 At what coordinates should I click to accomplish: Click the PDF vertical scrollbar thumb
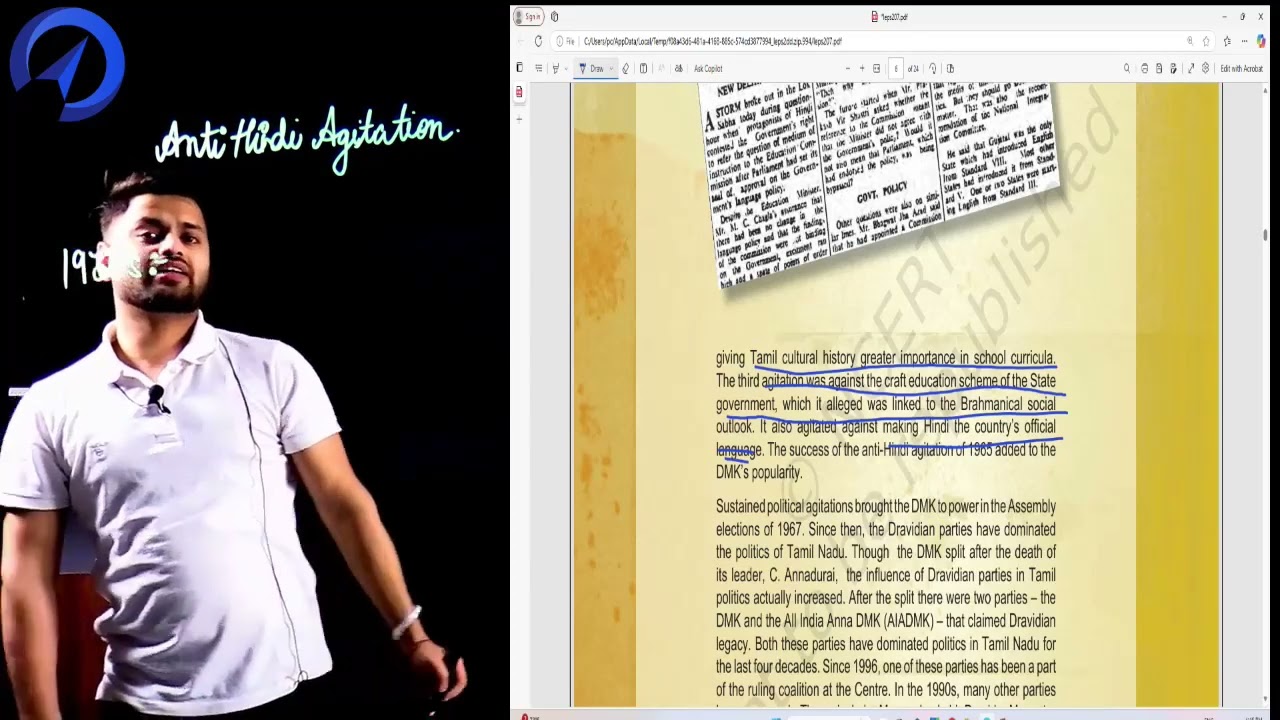point(1266,235)
